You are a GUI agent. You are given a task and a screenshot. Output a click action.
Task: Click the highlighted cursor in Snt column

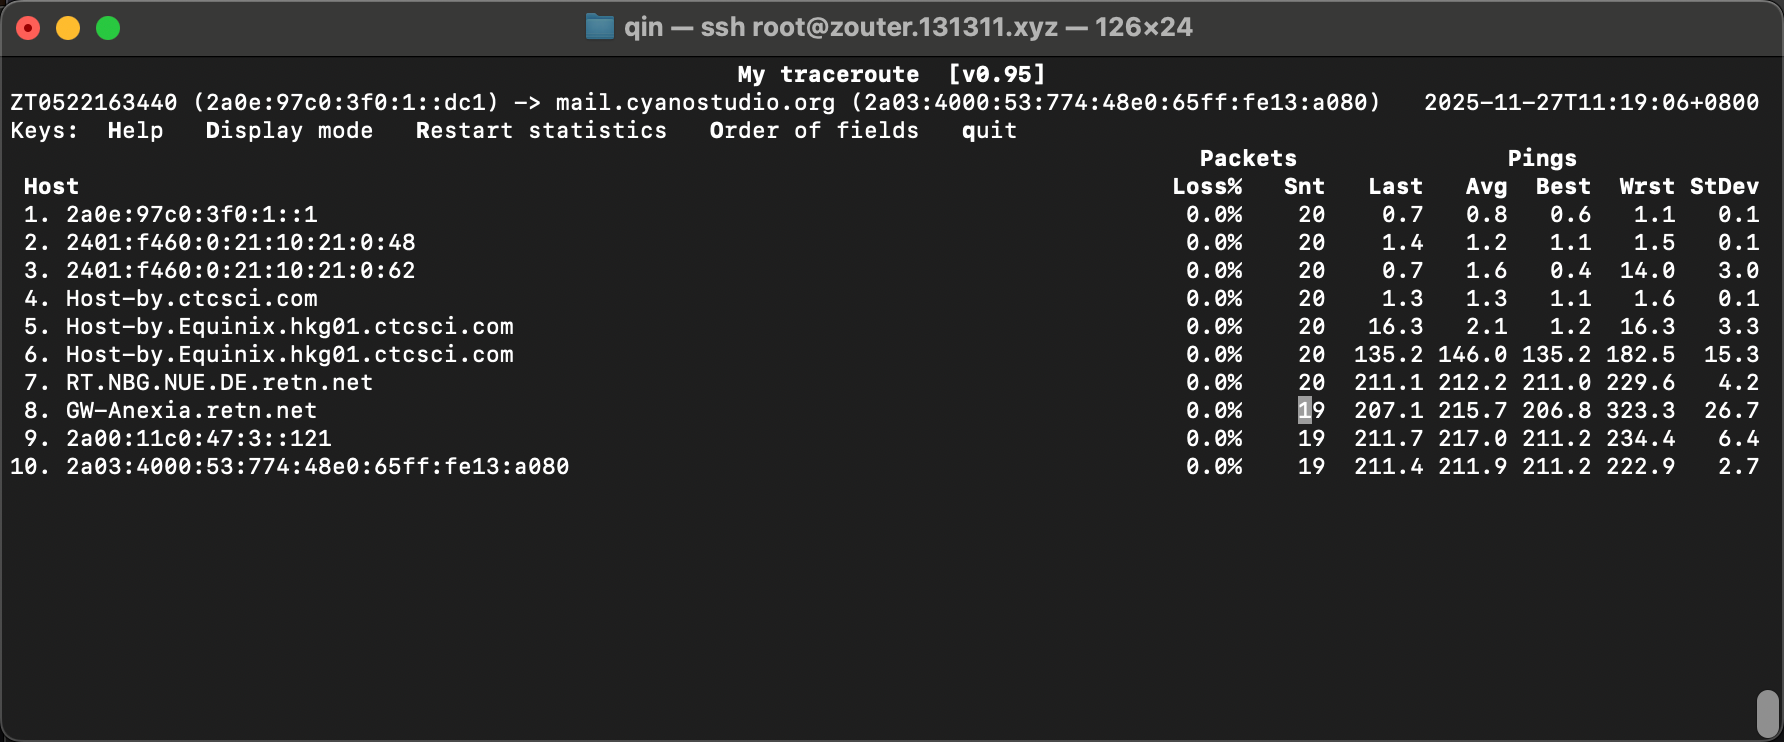coord(1304,411)
